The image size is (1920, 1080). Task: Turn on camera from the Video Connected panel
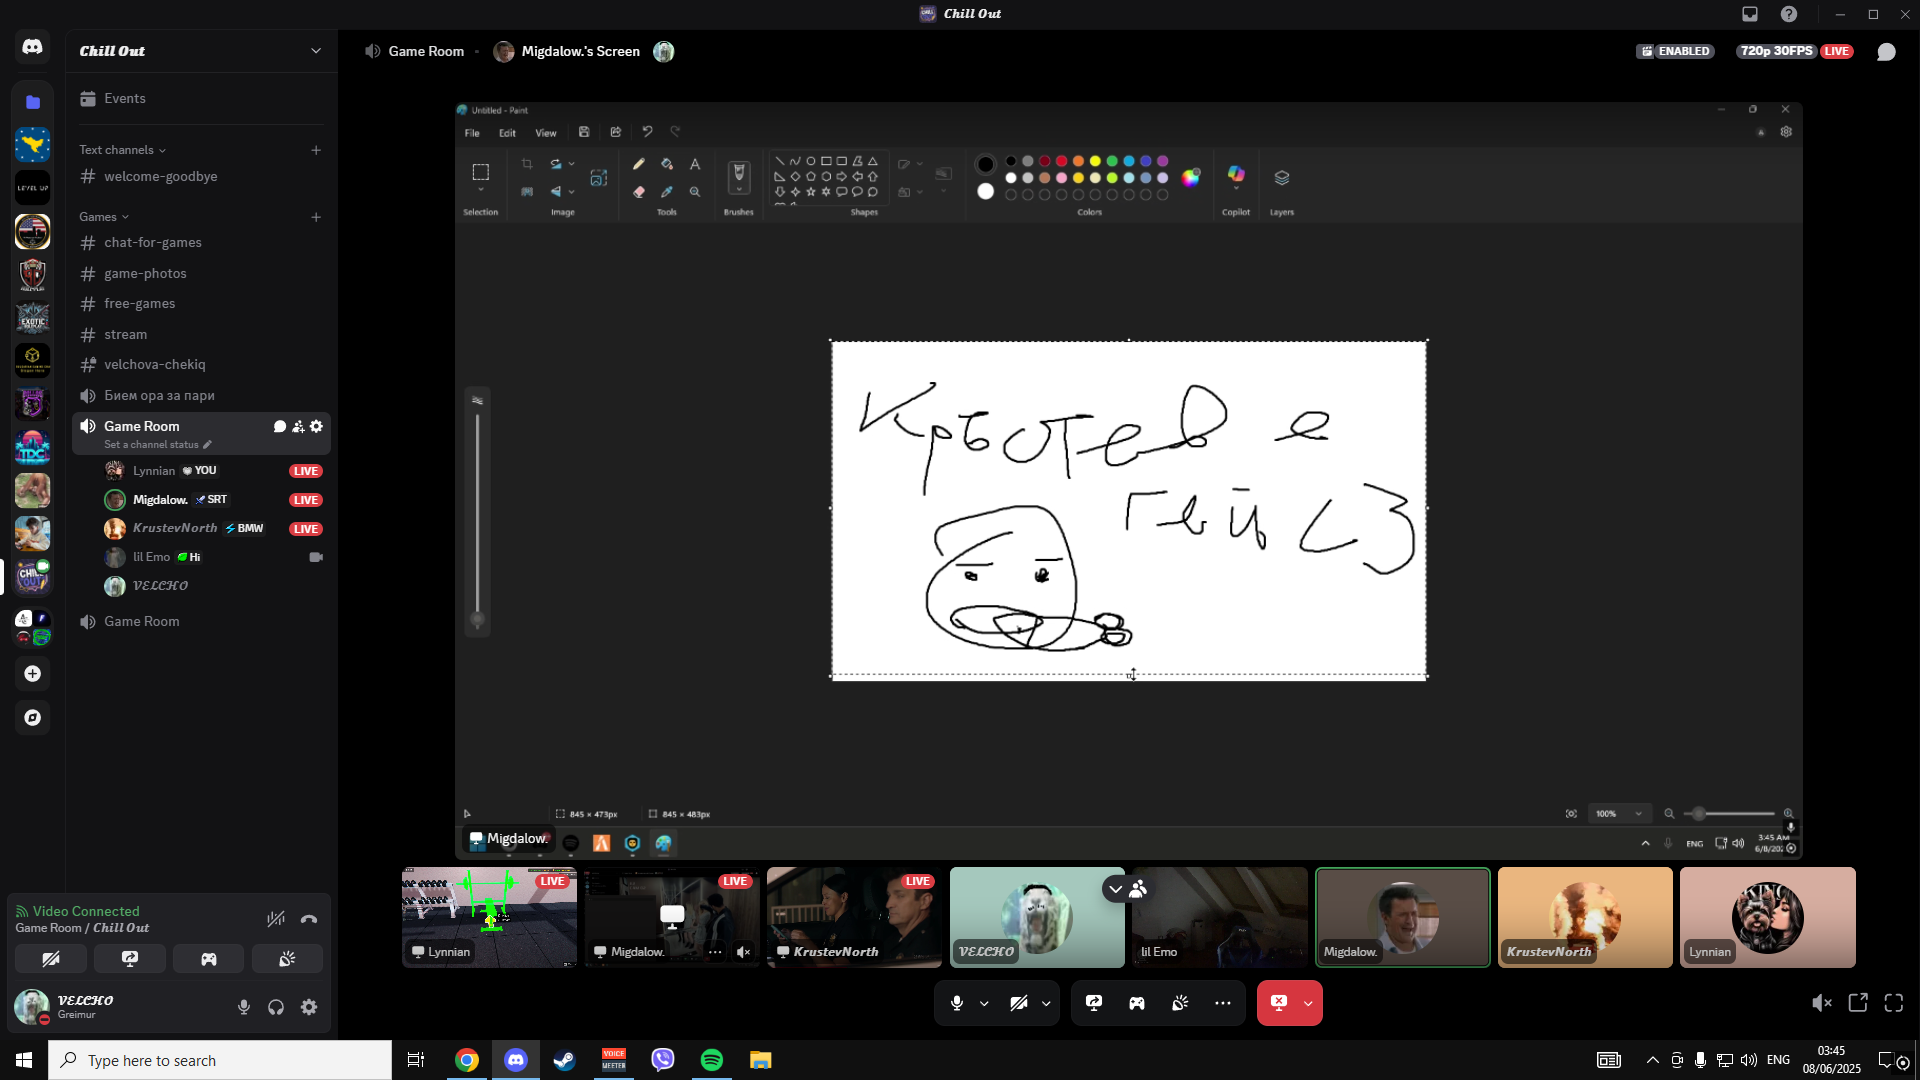[x=51, y=959]
